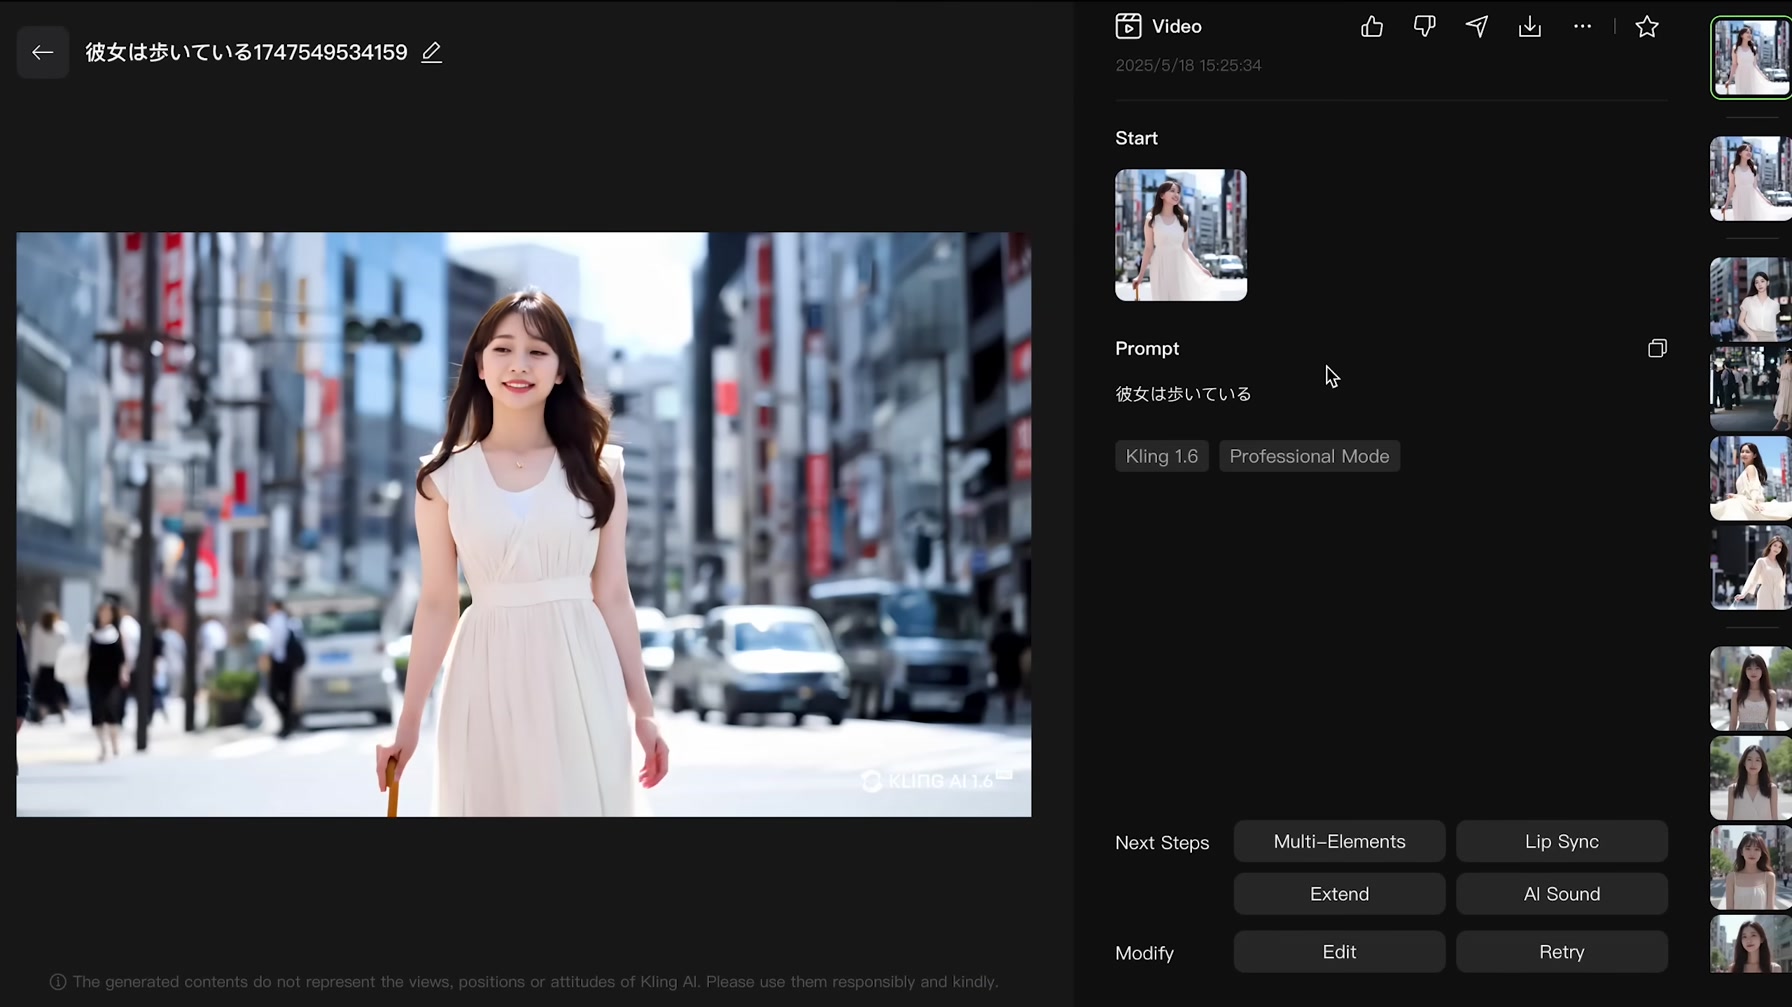
Task: Select the Professional Mode tag
Action: 1309,456
